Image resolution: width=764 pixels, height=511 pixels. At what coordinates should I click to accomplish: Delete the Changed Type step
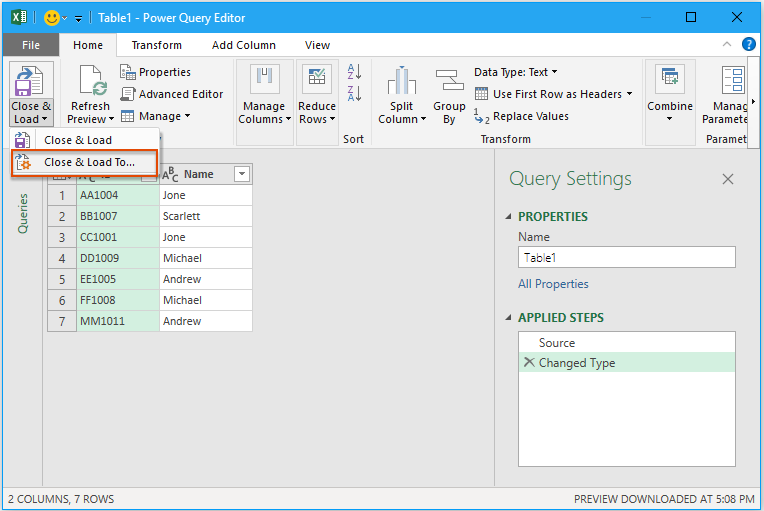point(528,363)
